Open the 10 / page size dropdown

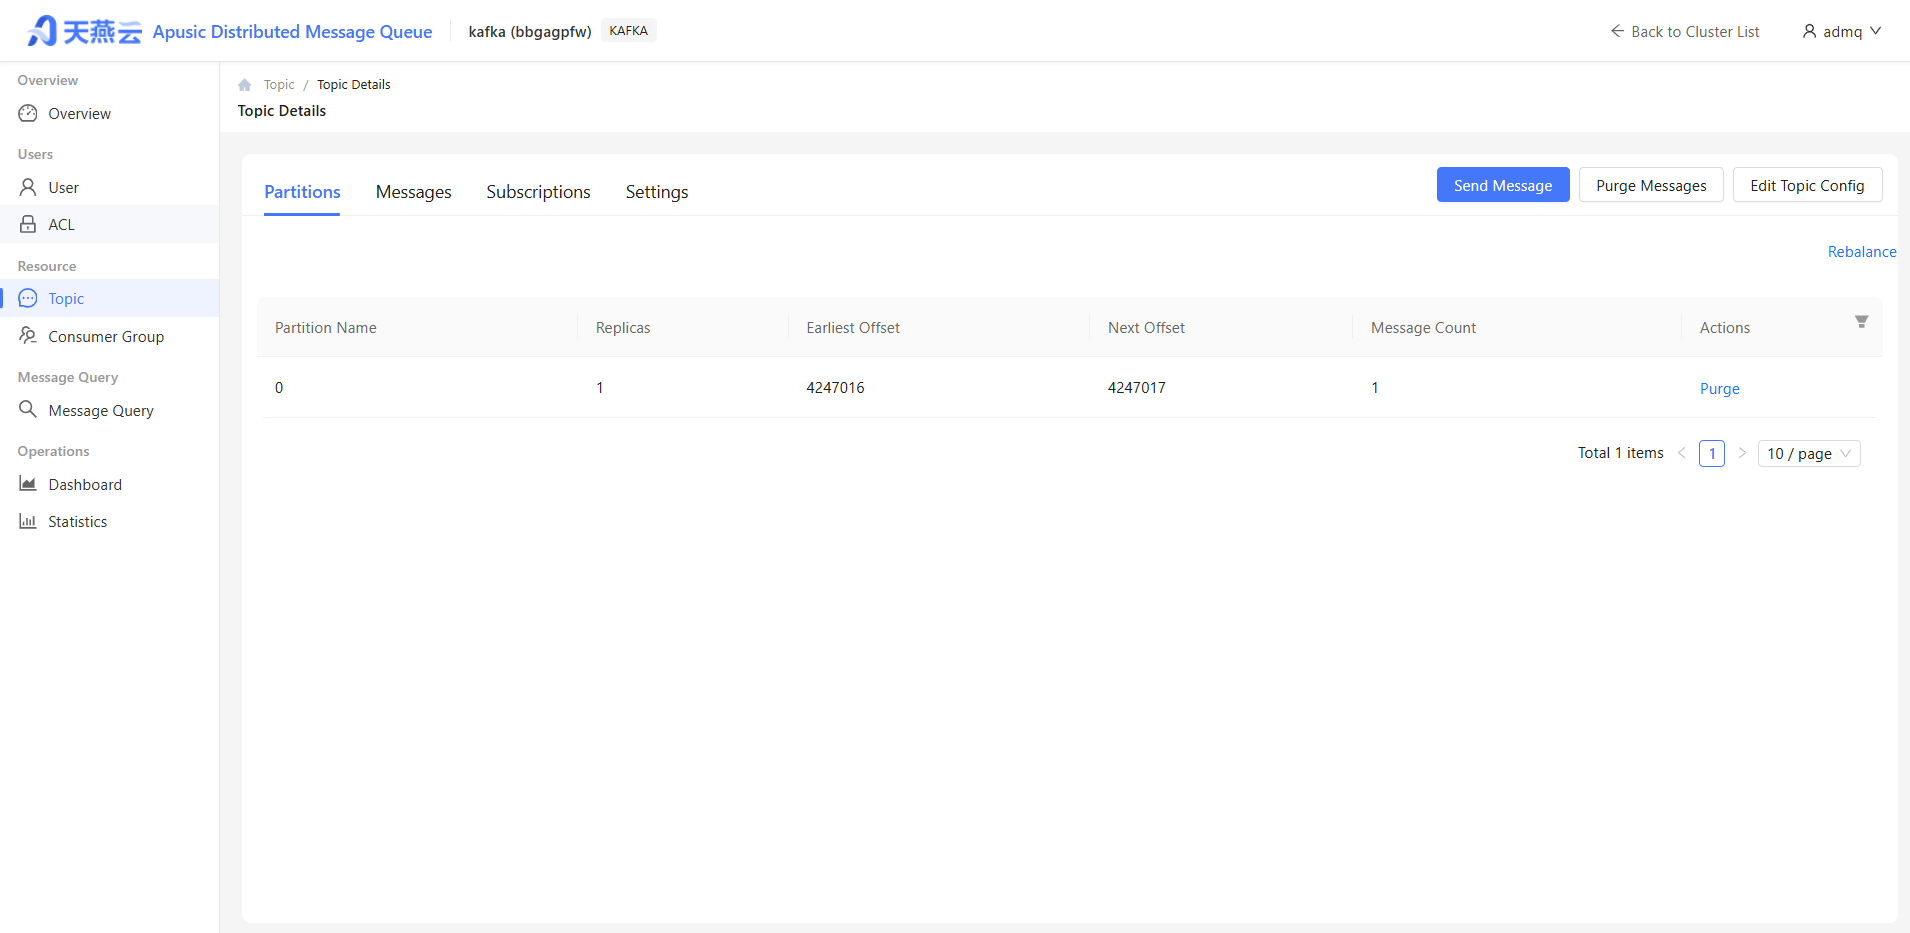tap(1809, 453)
